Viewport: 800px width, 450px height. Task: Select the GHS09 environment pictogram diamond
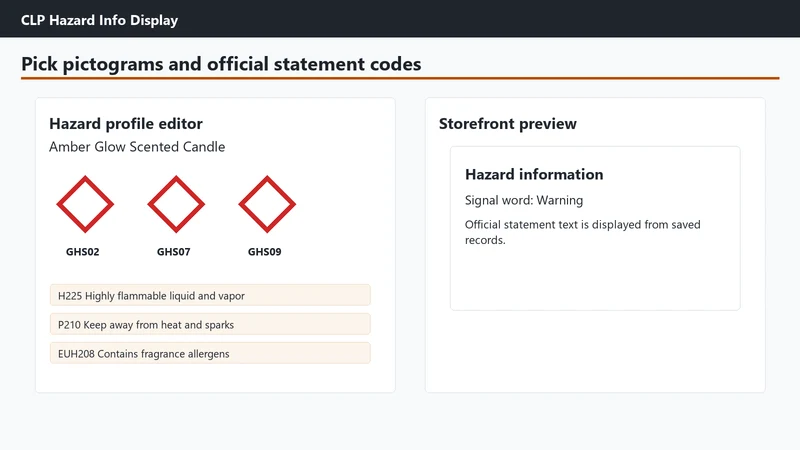pos(267,204)
